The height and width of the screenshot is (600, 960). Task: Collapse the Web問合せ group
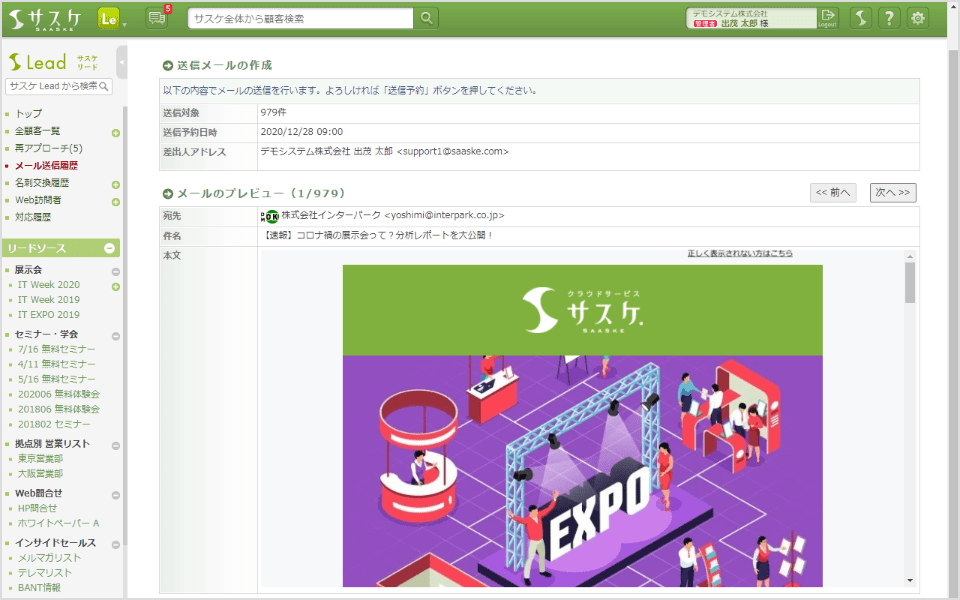116,495
